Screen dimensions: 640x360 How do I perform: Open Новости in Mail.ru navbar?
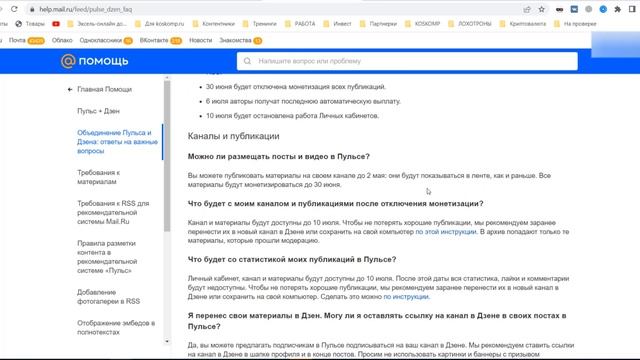200,40
